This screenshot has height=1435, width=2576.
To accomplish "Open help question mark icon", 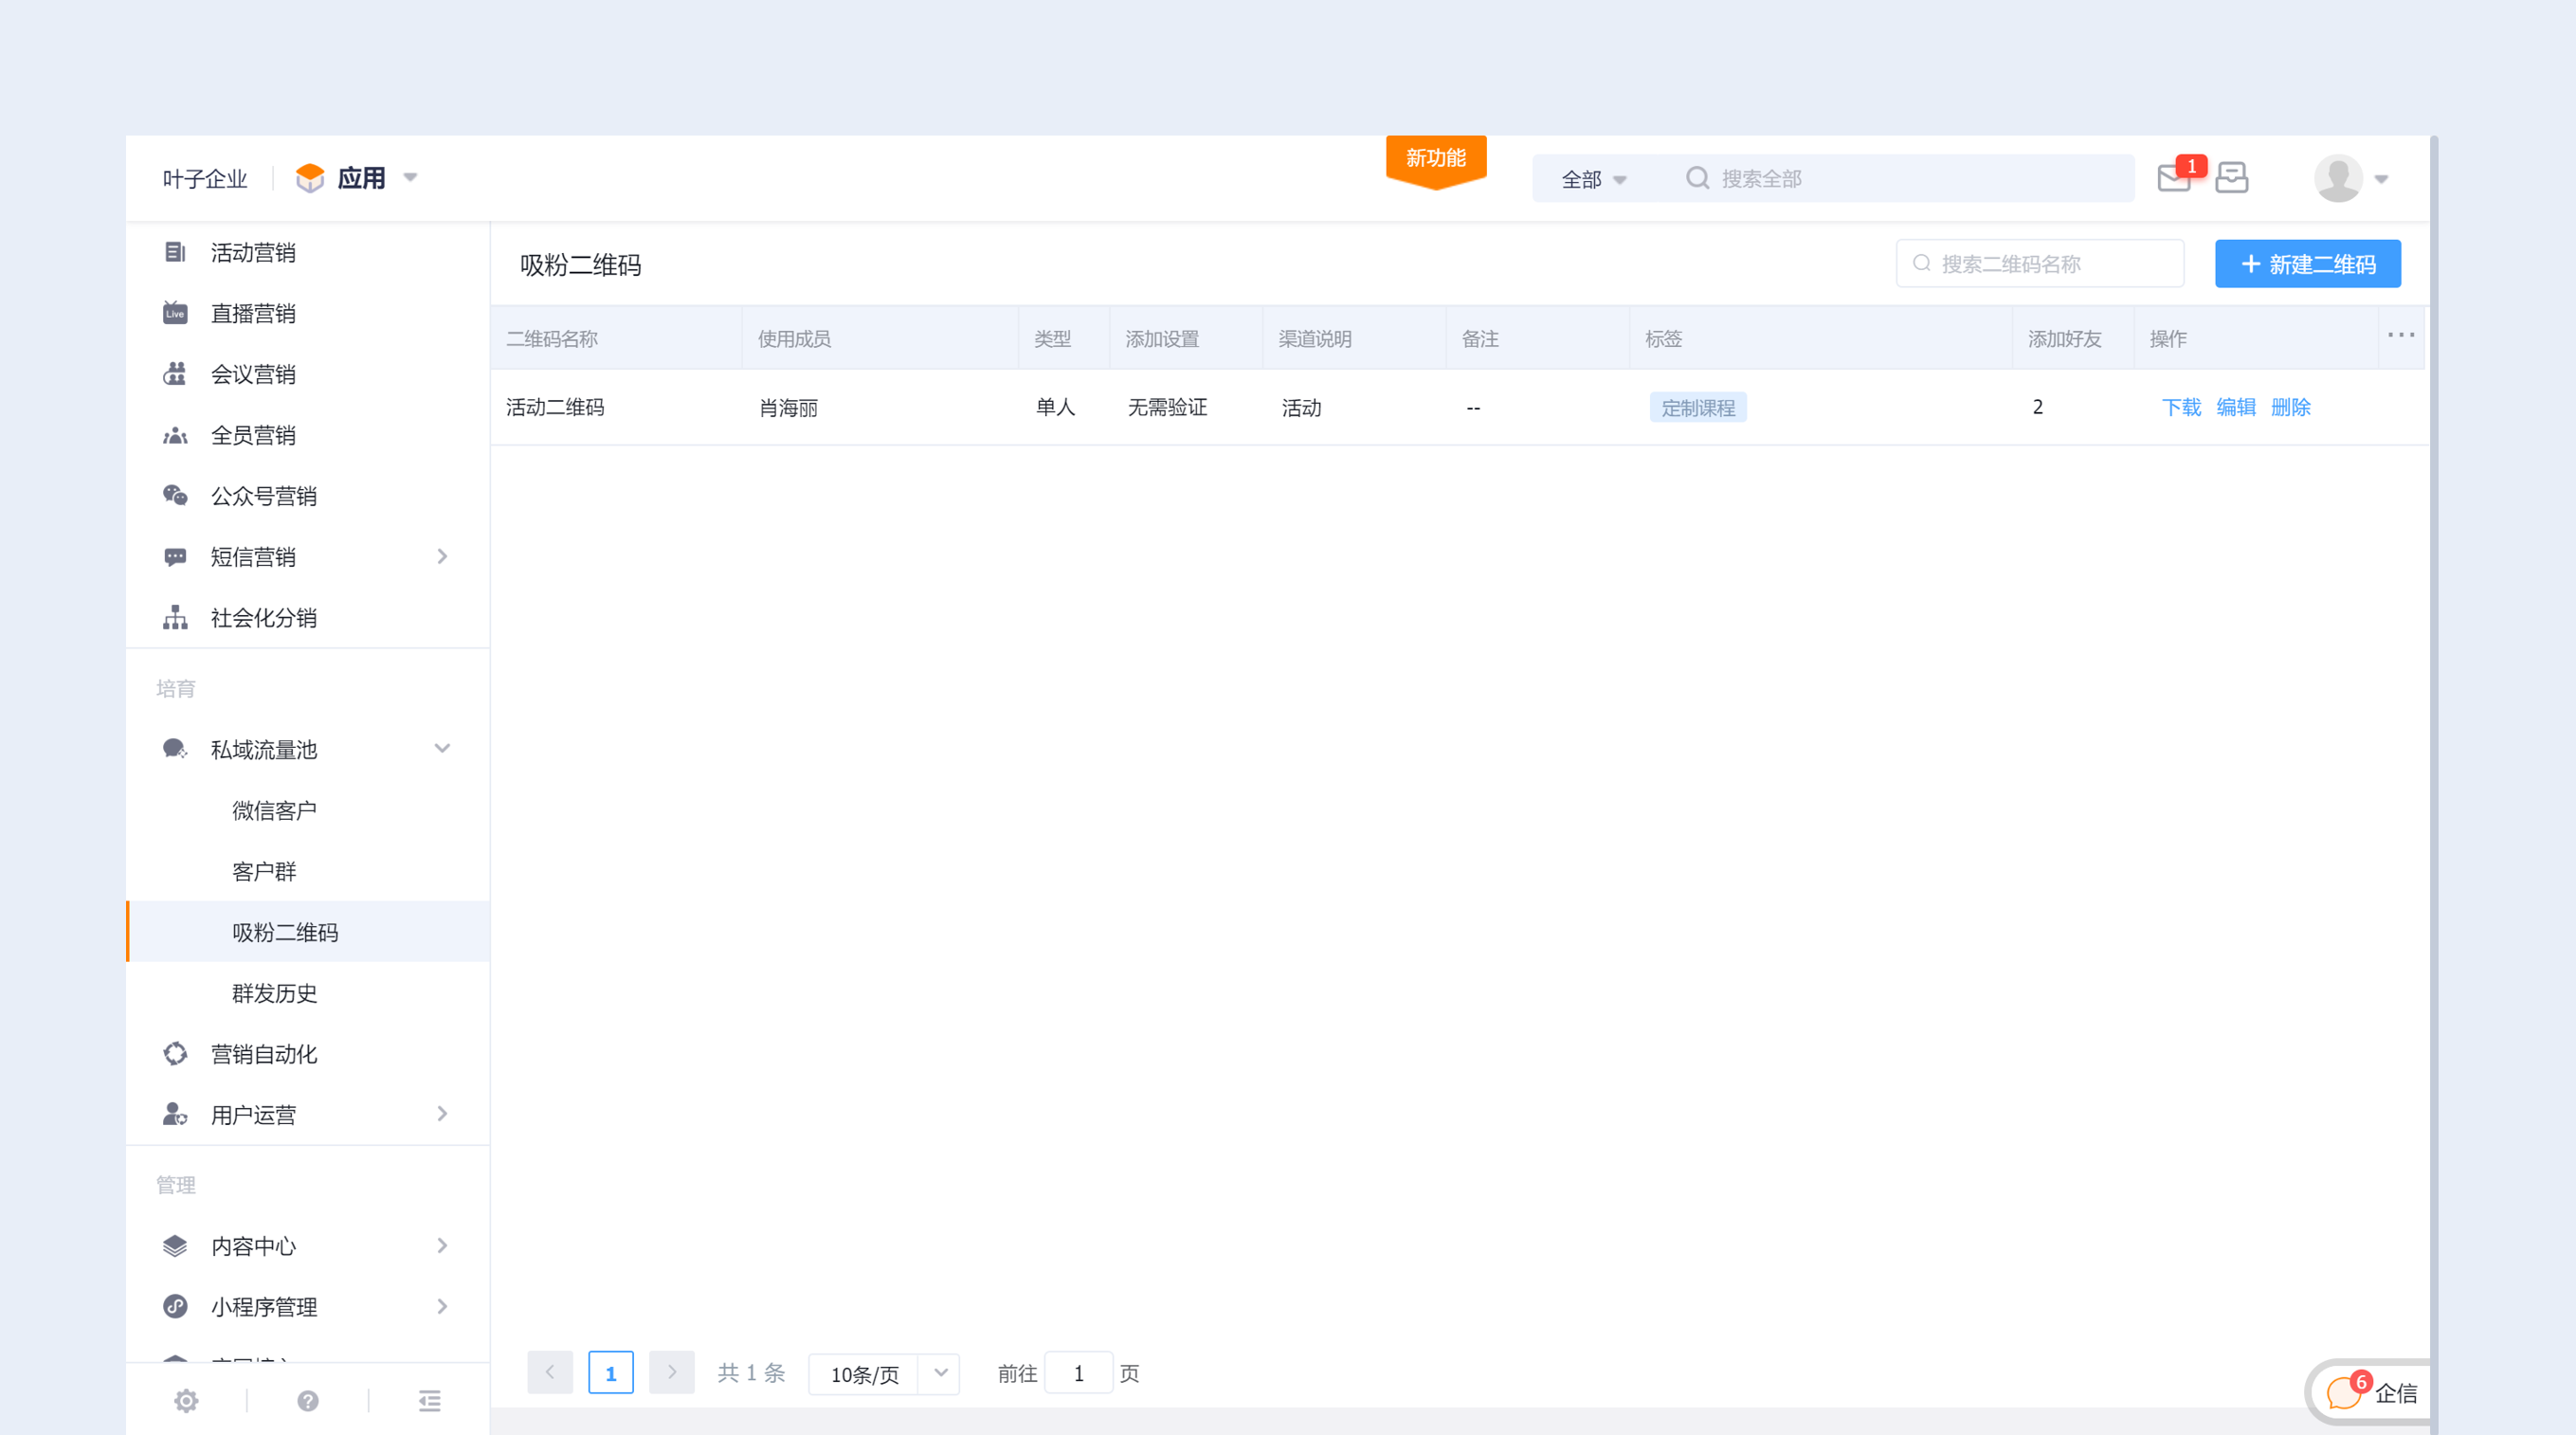I will coord(308,1401).
